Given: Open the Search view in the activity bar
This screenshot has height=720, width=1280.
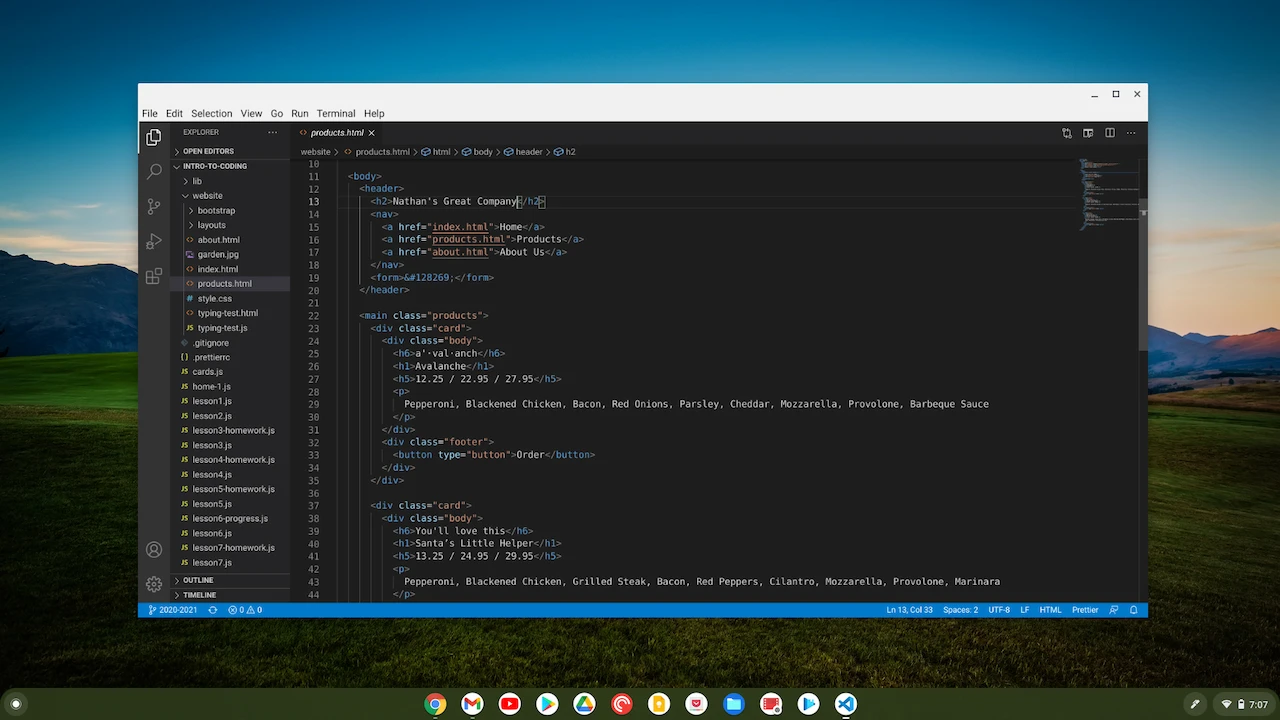Looking at the screenshot, I should [x=154, y=172].
